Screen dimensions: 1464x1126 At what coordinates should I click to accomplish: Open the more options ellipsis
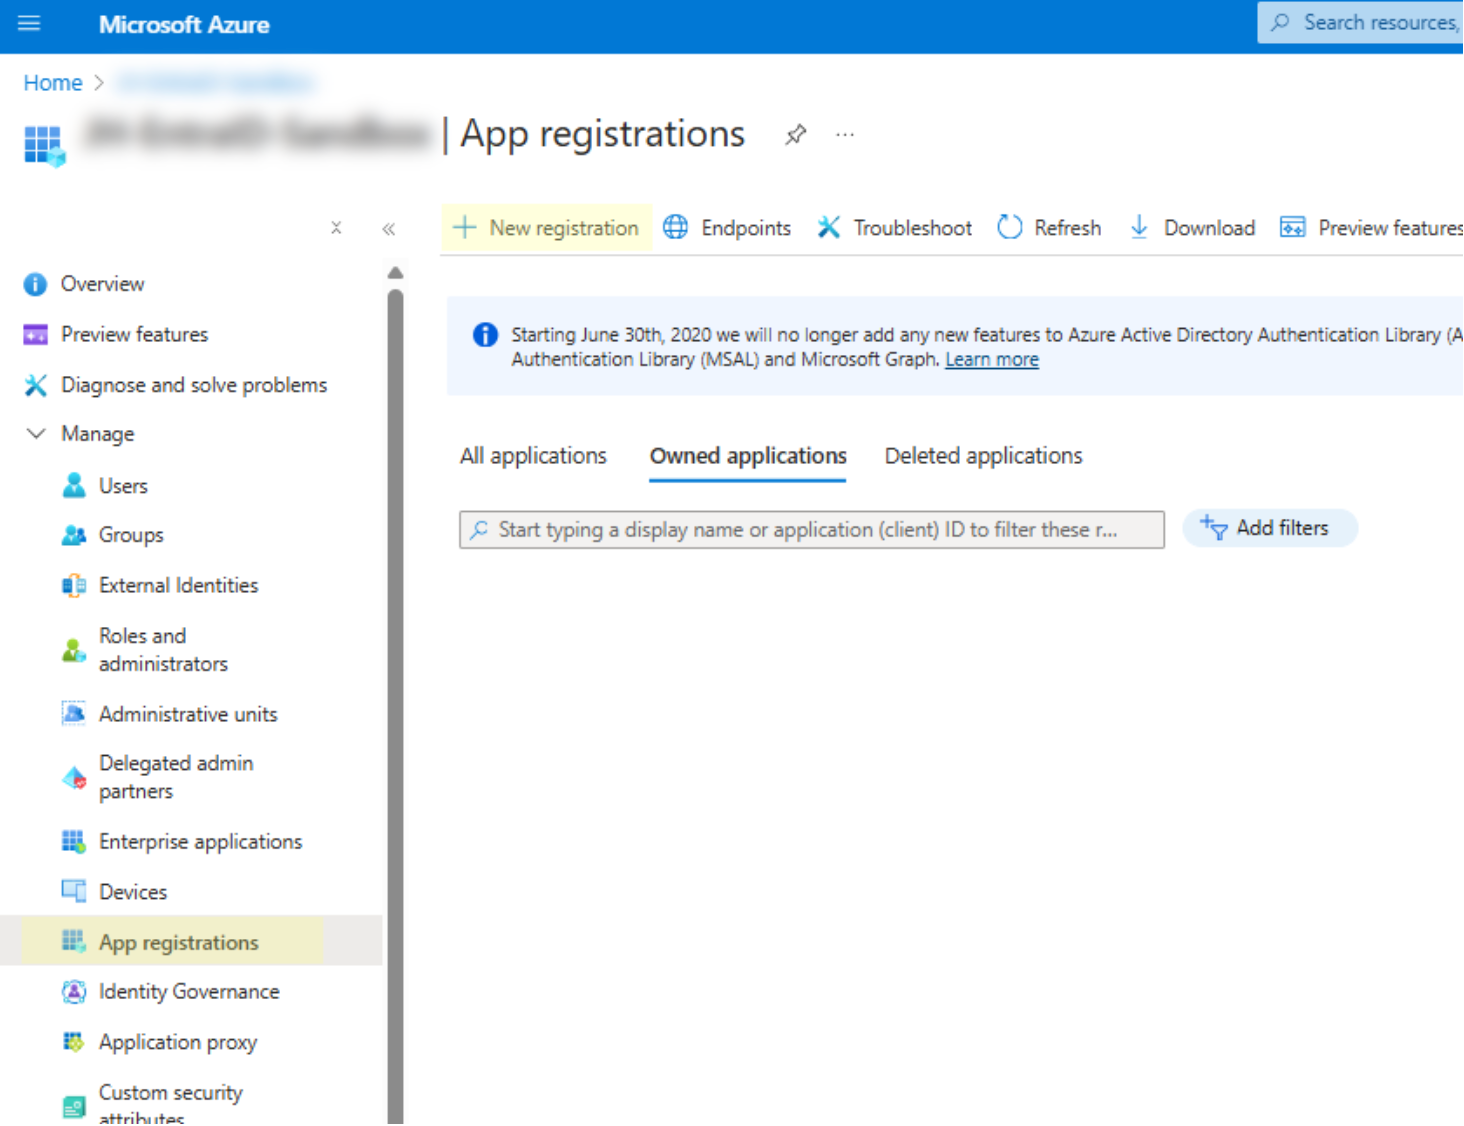845,134
